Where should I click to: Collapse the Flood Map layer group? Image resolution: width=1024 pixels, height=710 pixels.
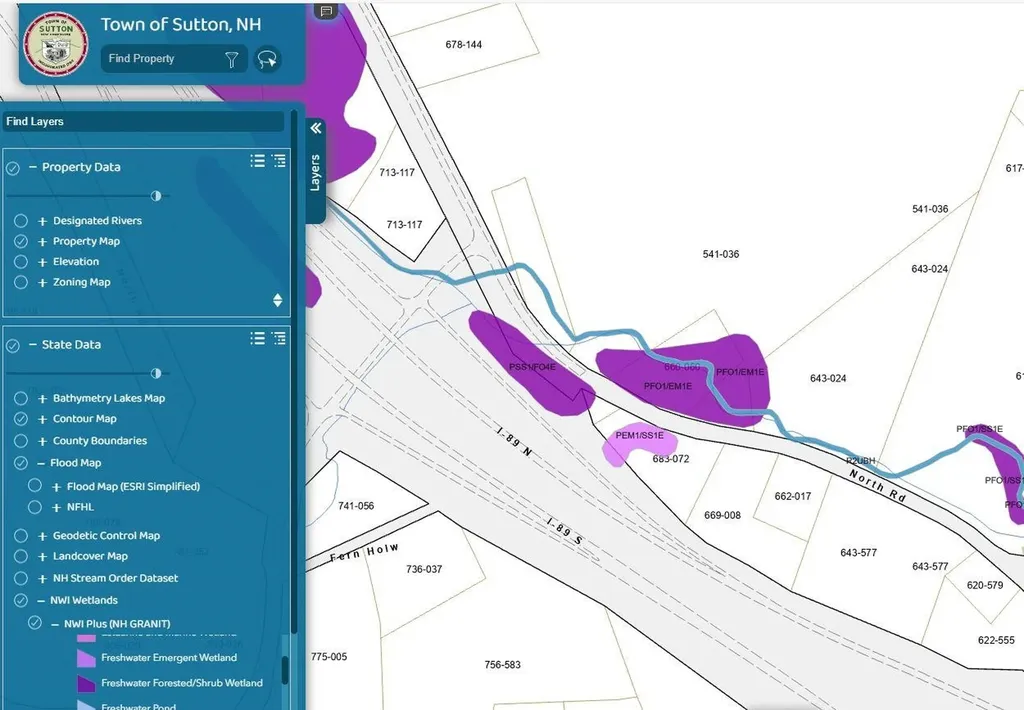pos(42,464)
